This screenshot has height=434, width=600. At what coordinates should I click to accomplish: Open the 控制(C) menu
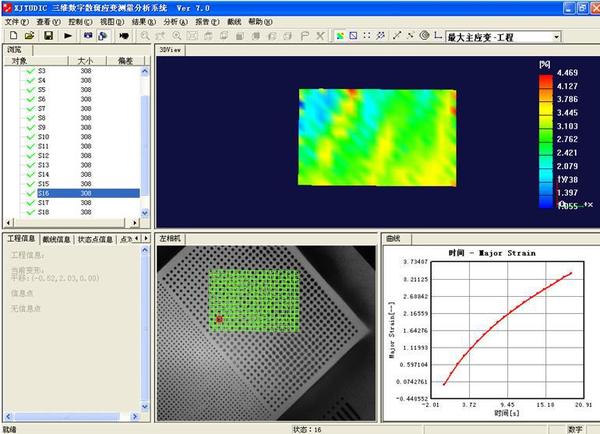[80, 22]
